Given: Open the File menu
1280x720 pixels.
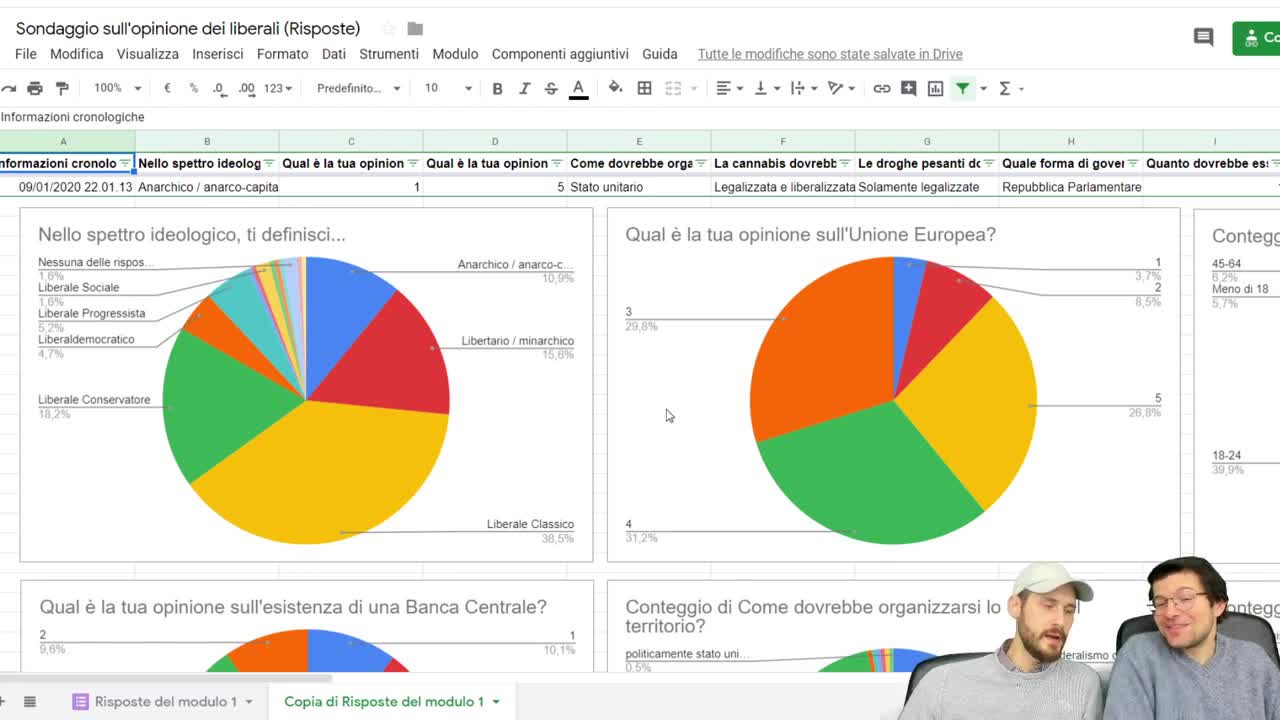Looking at the screenshot, I should [26, 54].
